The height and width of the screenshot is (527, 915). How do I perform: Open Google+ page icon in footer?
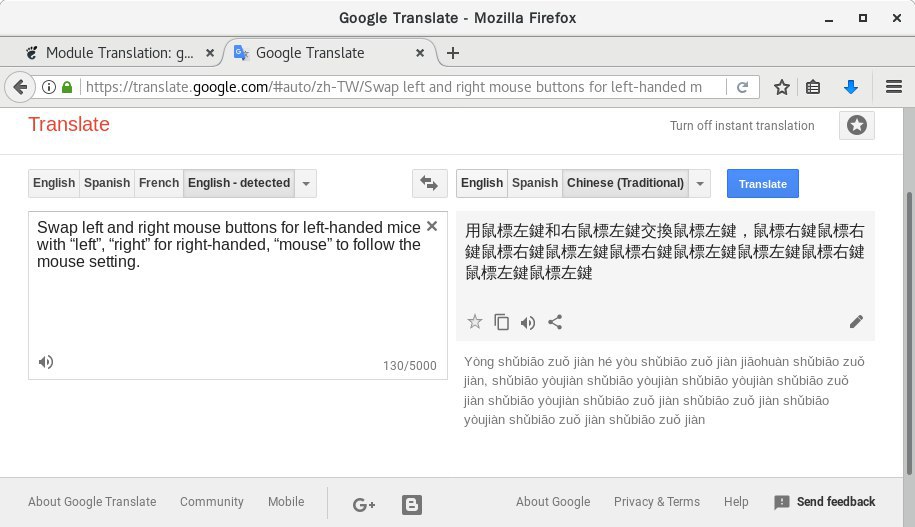[x=364, y=504]
